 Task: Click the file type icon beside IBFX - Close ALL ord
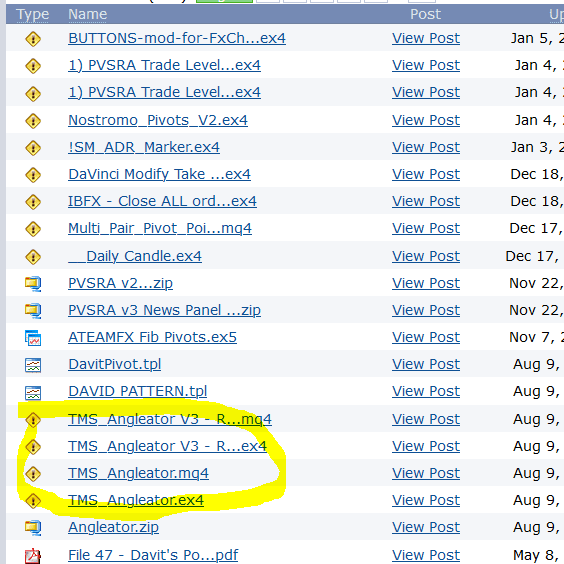tap(33, 202)
